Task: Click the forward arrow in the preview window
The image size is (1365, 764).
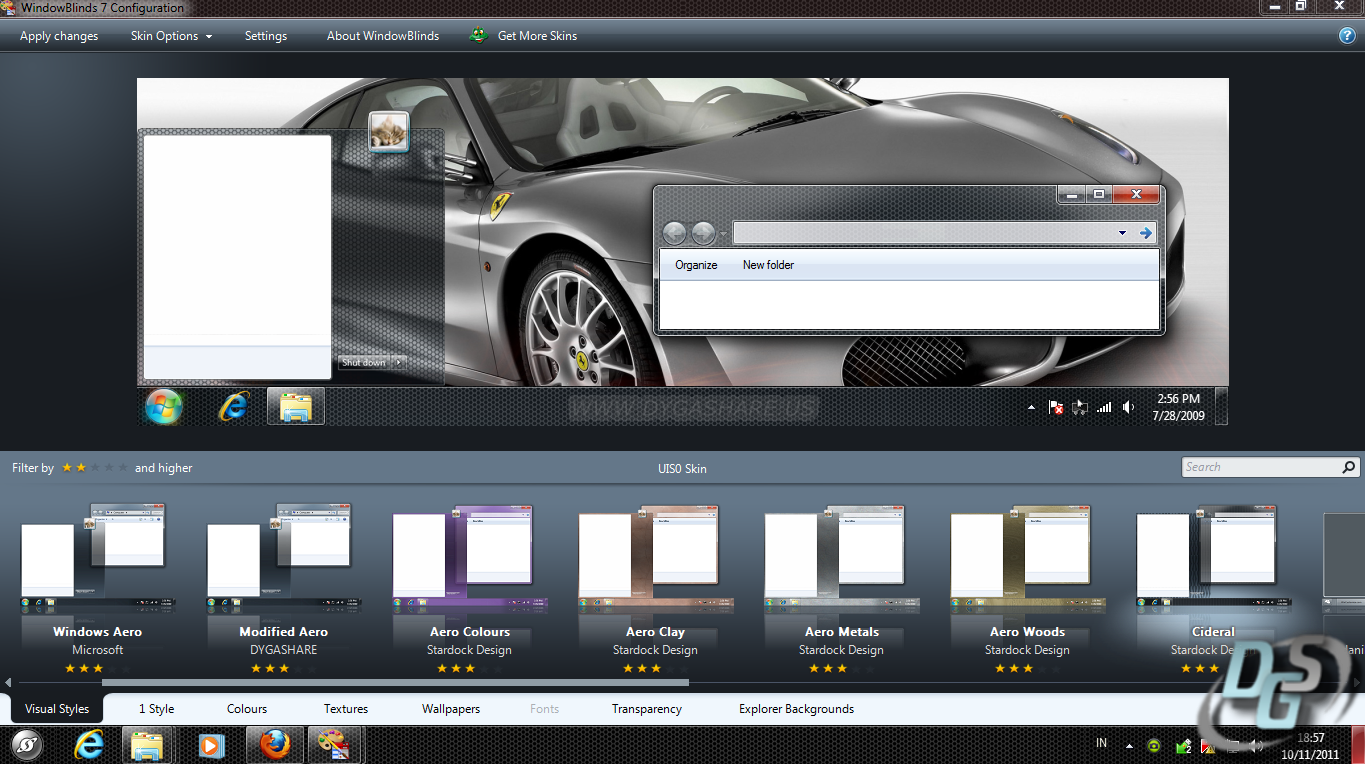Action: [x=703, y=233]
